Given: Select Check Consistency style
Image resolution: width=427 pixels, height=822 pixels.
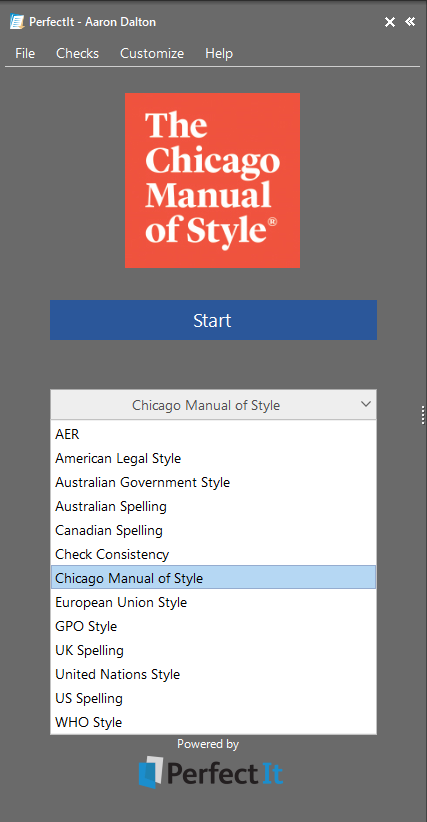Looking at the screenshot, I should tap(213, 554).
